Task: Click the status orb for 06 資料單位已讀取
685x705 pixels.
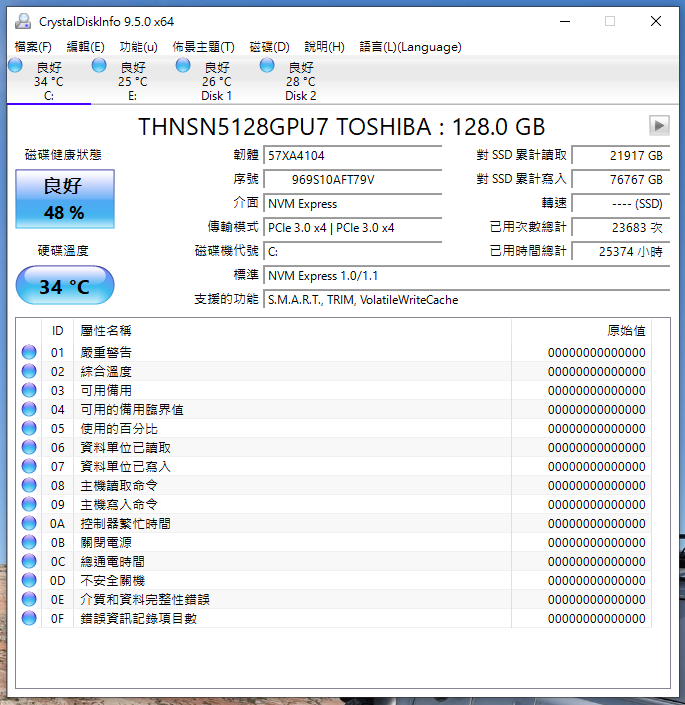Action: click(x=29, y=447)
